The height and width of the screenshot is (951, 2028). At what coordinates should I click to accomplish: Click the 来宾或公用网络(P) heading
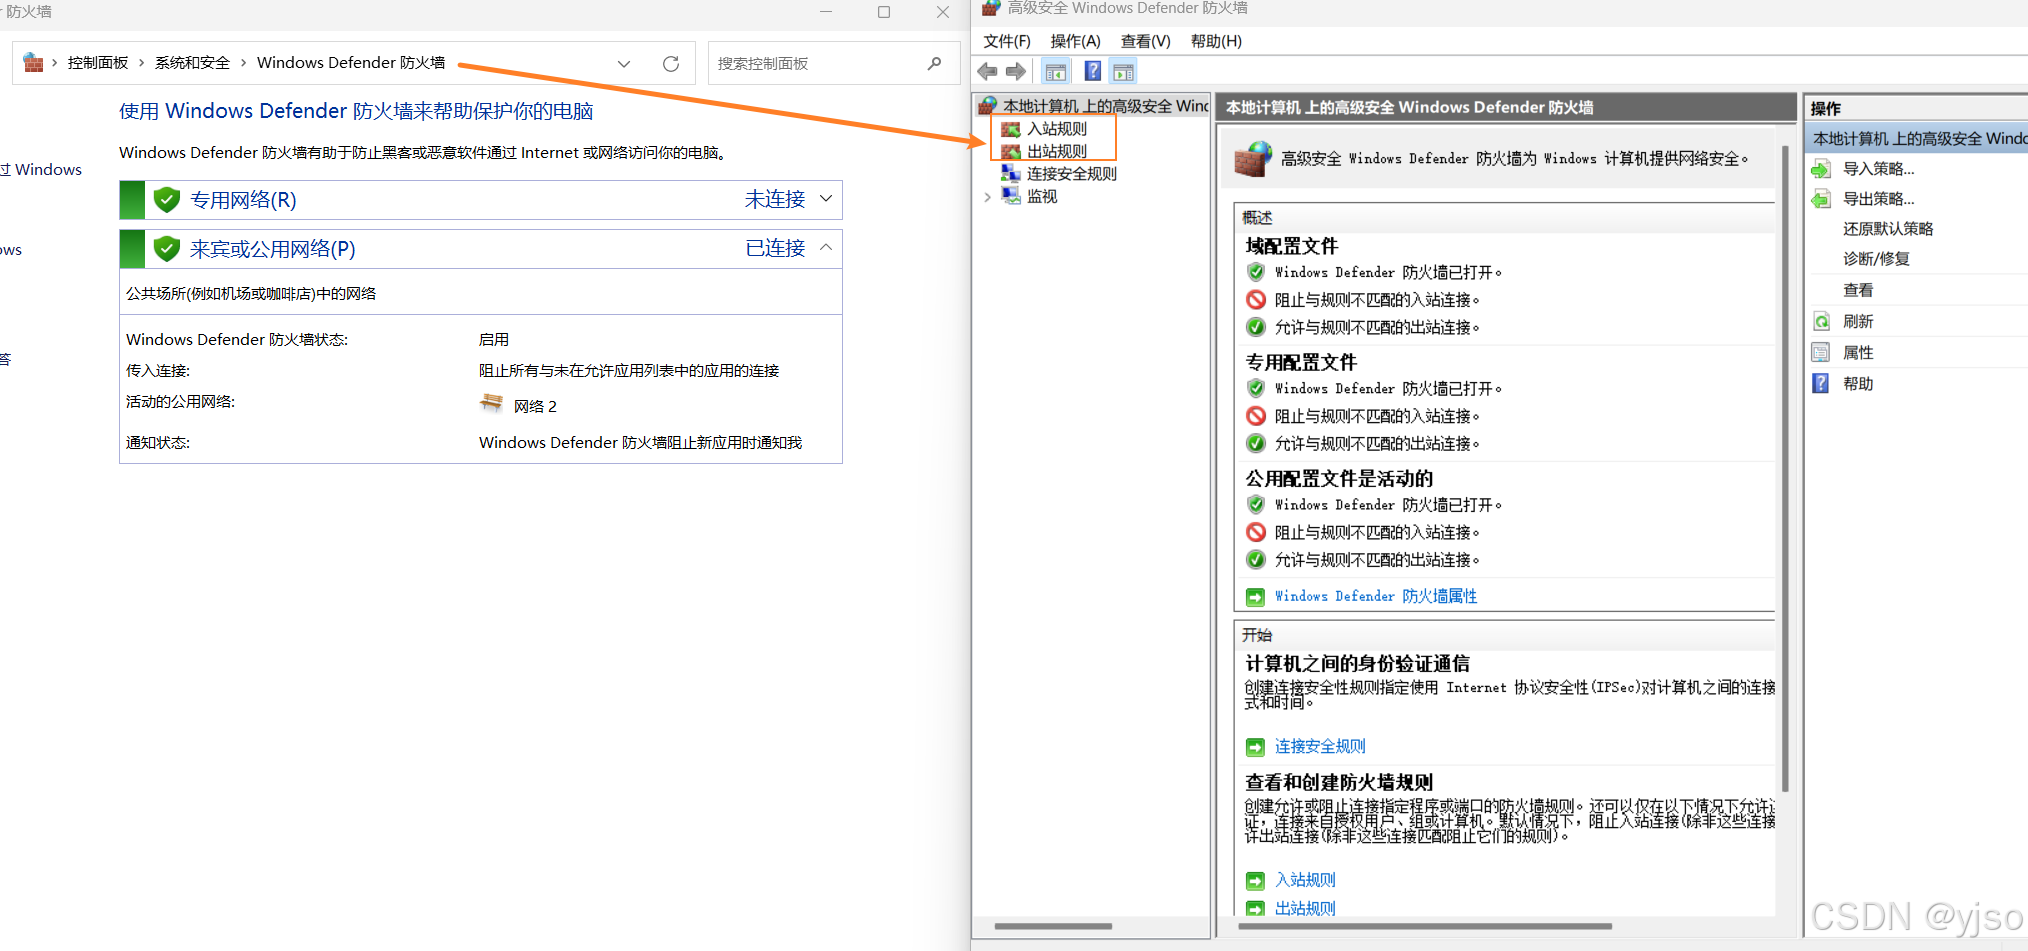(x=273, y=249)
